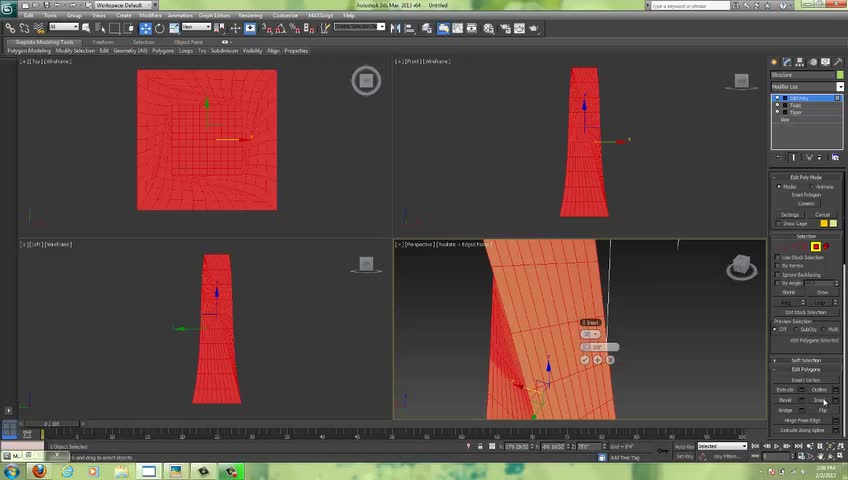This screenshot has height=480, width=848.
Task: Open the Rendering menu
Action: pyautogui.click(x=250, y=16)
